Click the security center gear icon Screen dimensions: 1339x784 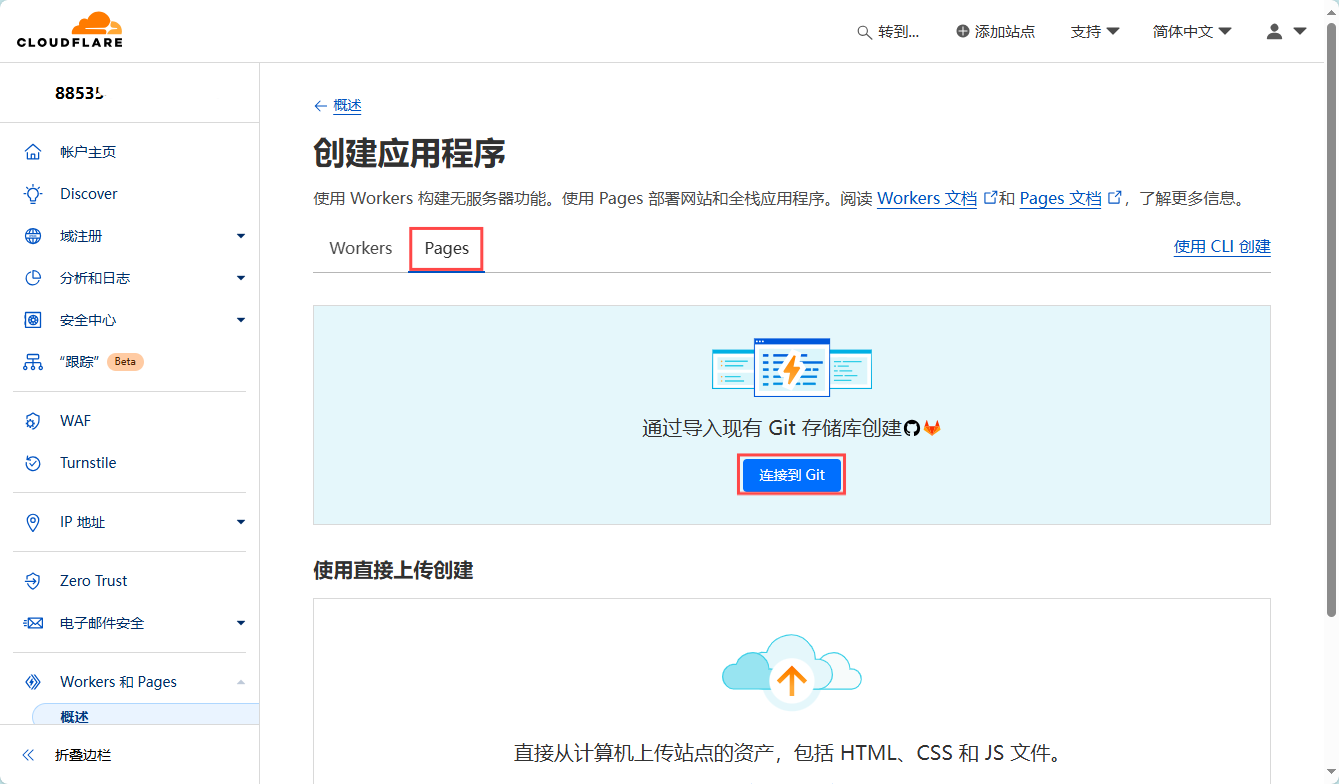33,320
